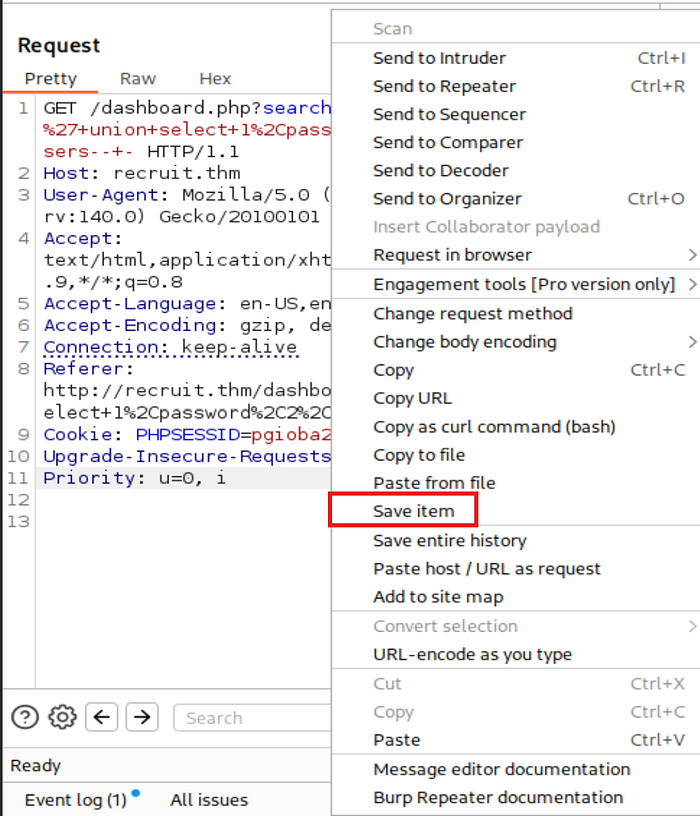Image resolution: width=700 pixels, height=816 pixels.
Task: Click the Host: recruit.thm header line
Action: (x=142, y=173)
